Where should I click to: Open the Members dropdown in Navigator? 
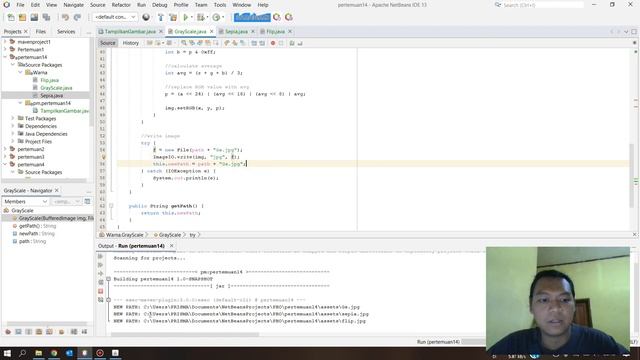coord(26,202)
